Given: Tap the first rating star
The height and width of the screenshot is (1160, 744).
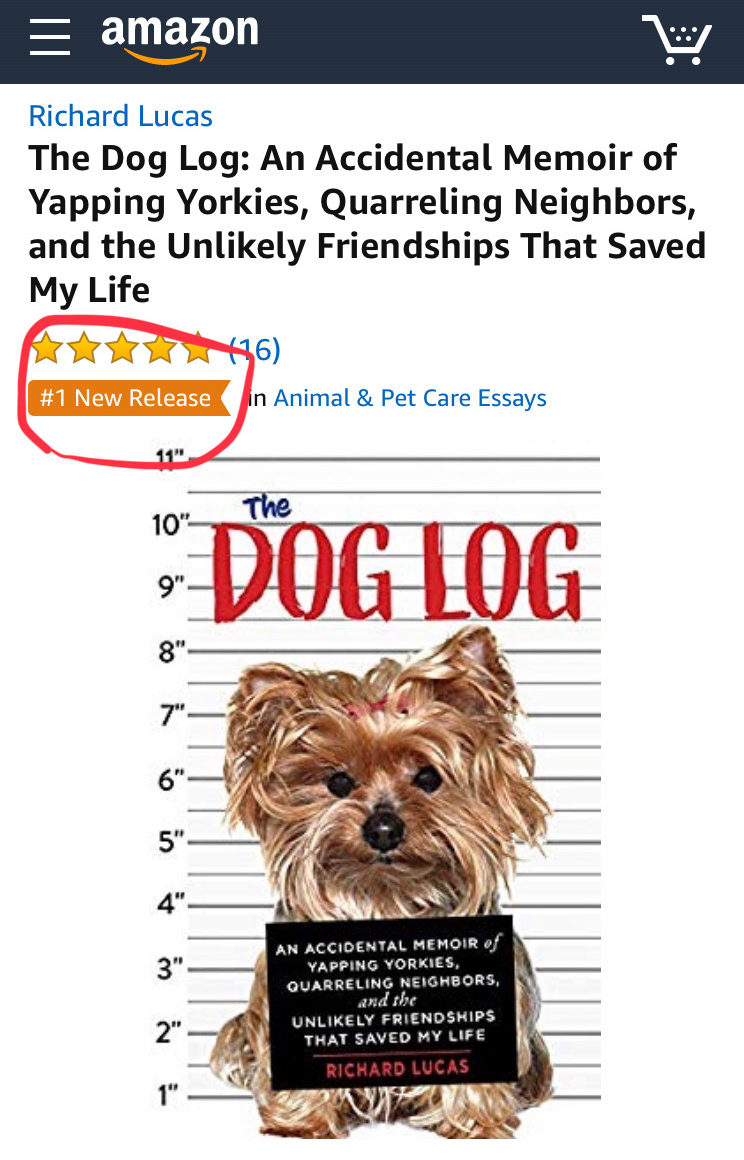Looking at the screenshot, I should click(47, 348).
